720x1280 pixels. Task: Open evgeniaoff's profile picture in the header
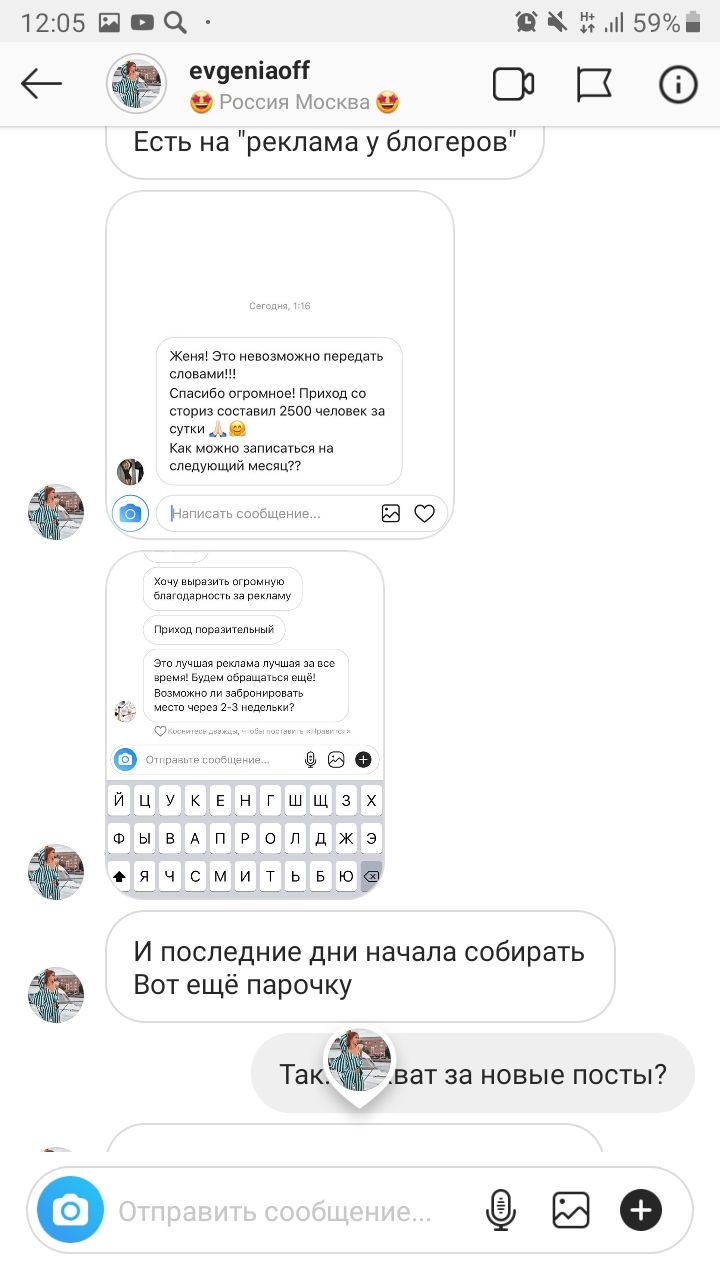[x=136, y=84]
